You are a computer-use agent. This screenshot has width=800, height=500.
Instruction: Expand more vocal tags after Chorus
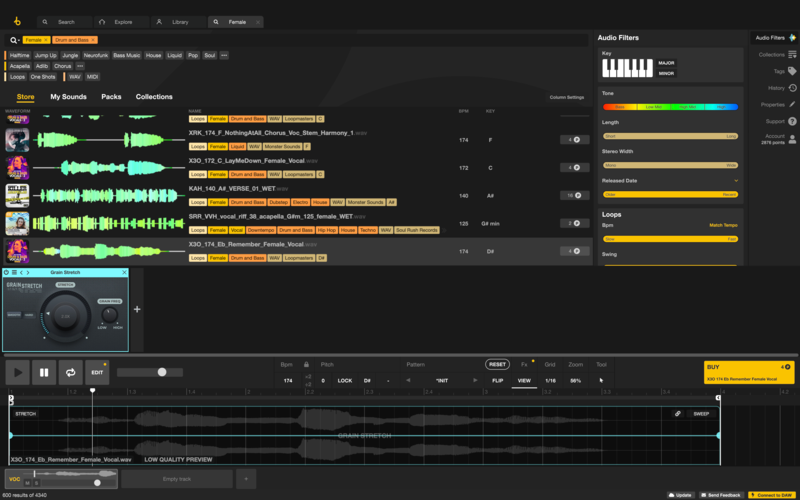pos(80,66)
